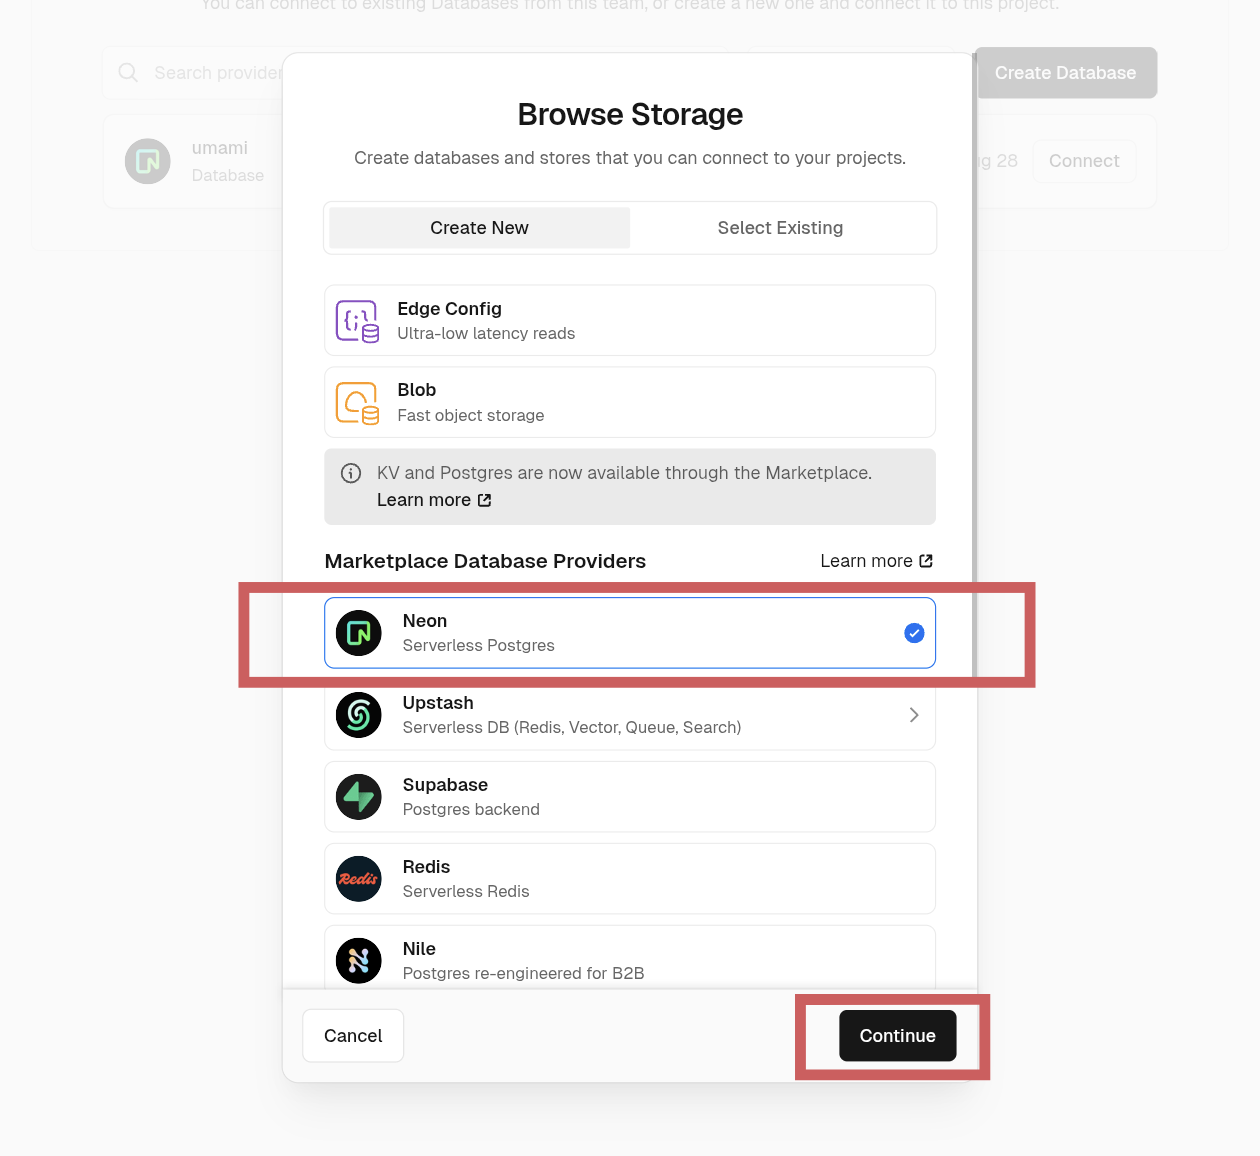Image resolution: width=1260 pixels, height=1156 pixels.
Task: Toggle the Neon selected checkmark
Action: (914, 633)
